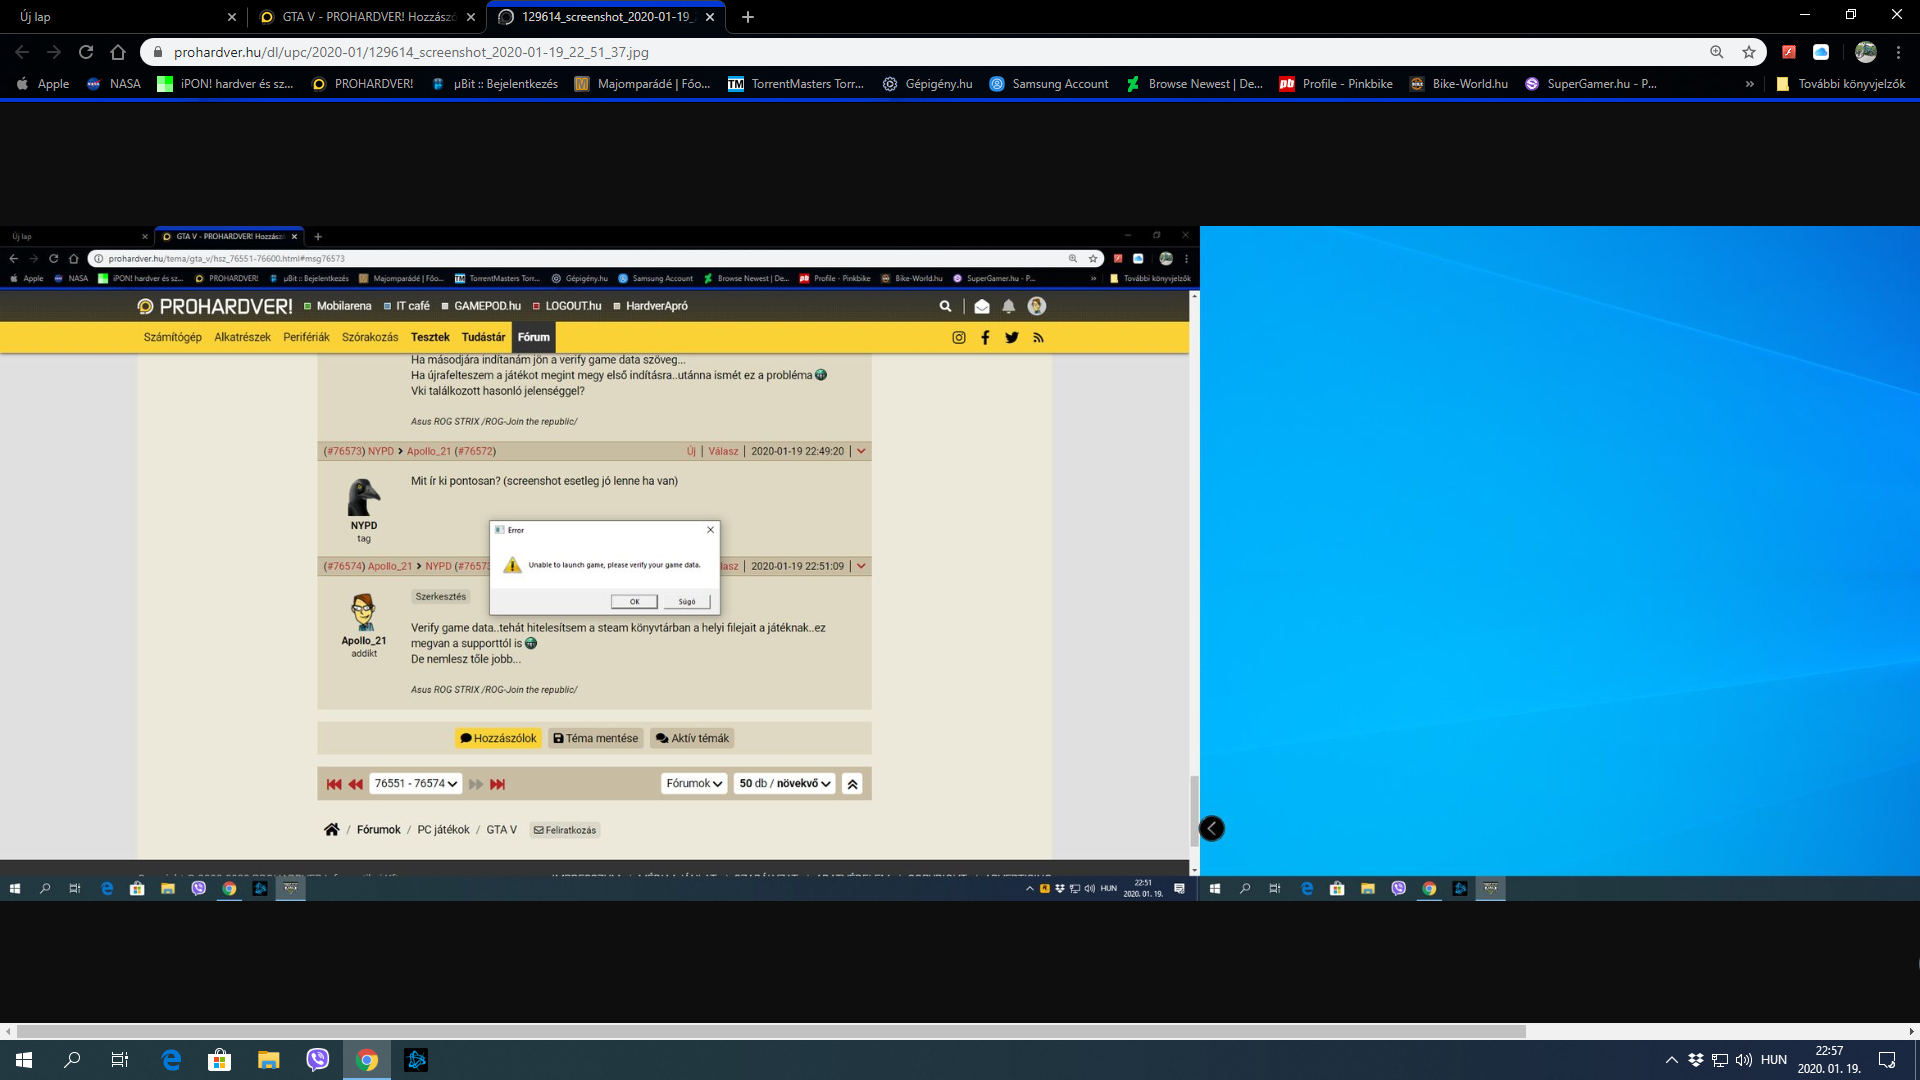Launch File Explorer from the taskbar
The image size is (1920, 1080).
click(x=268, y=1060)
